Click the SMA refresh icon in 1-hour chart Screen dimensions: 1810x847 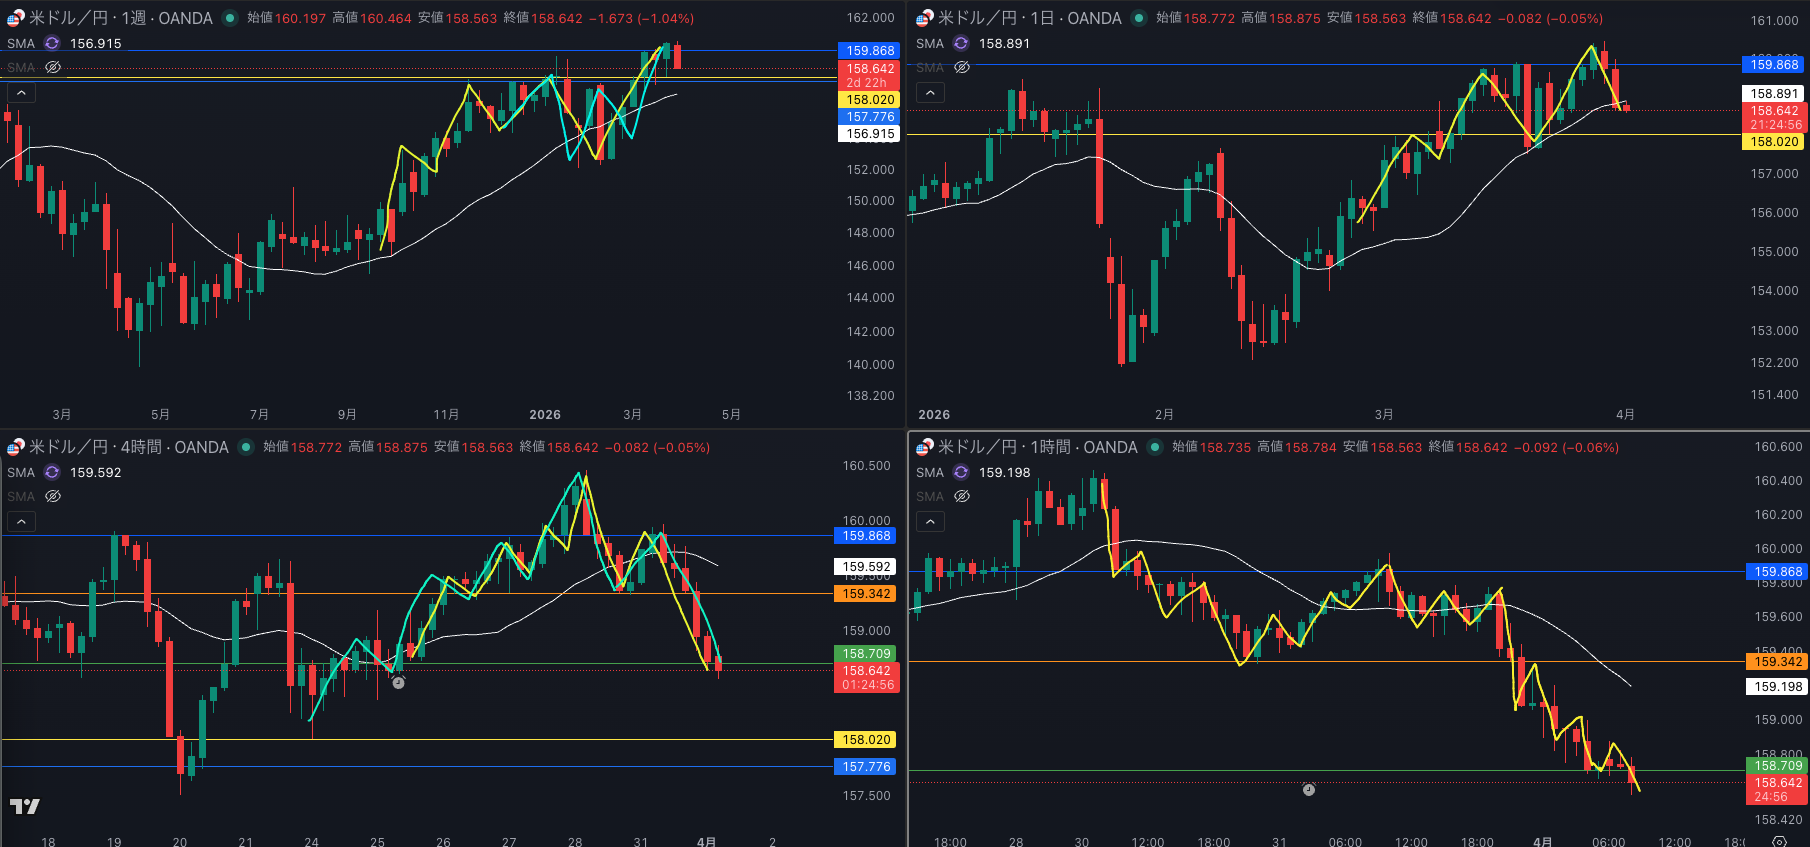click(961, 472)
